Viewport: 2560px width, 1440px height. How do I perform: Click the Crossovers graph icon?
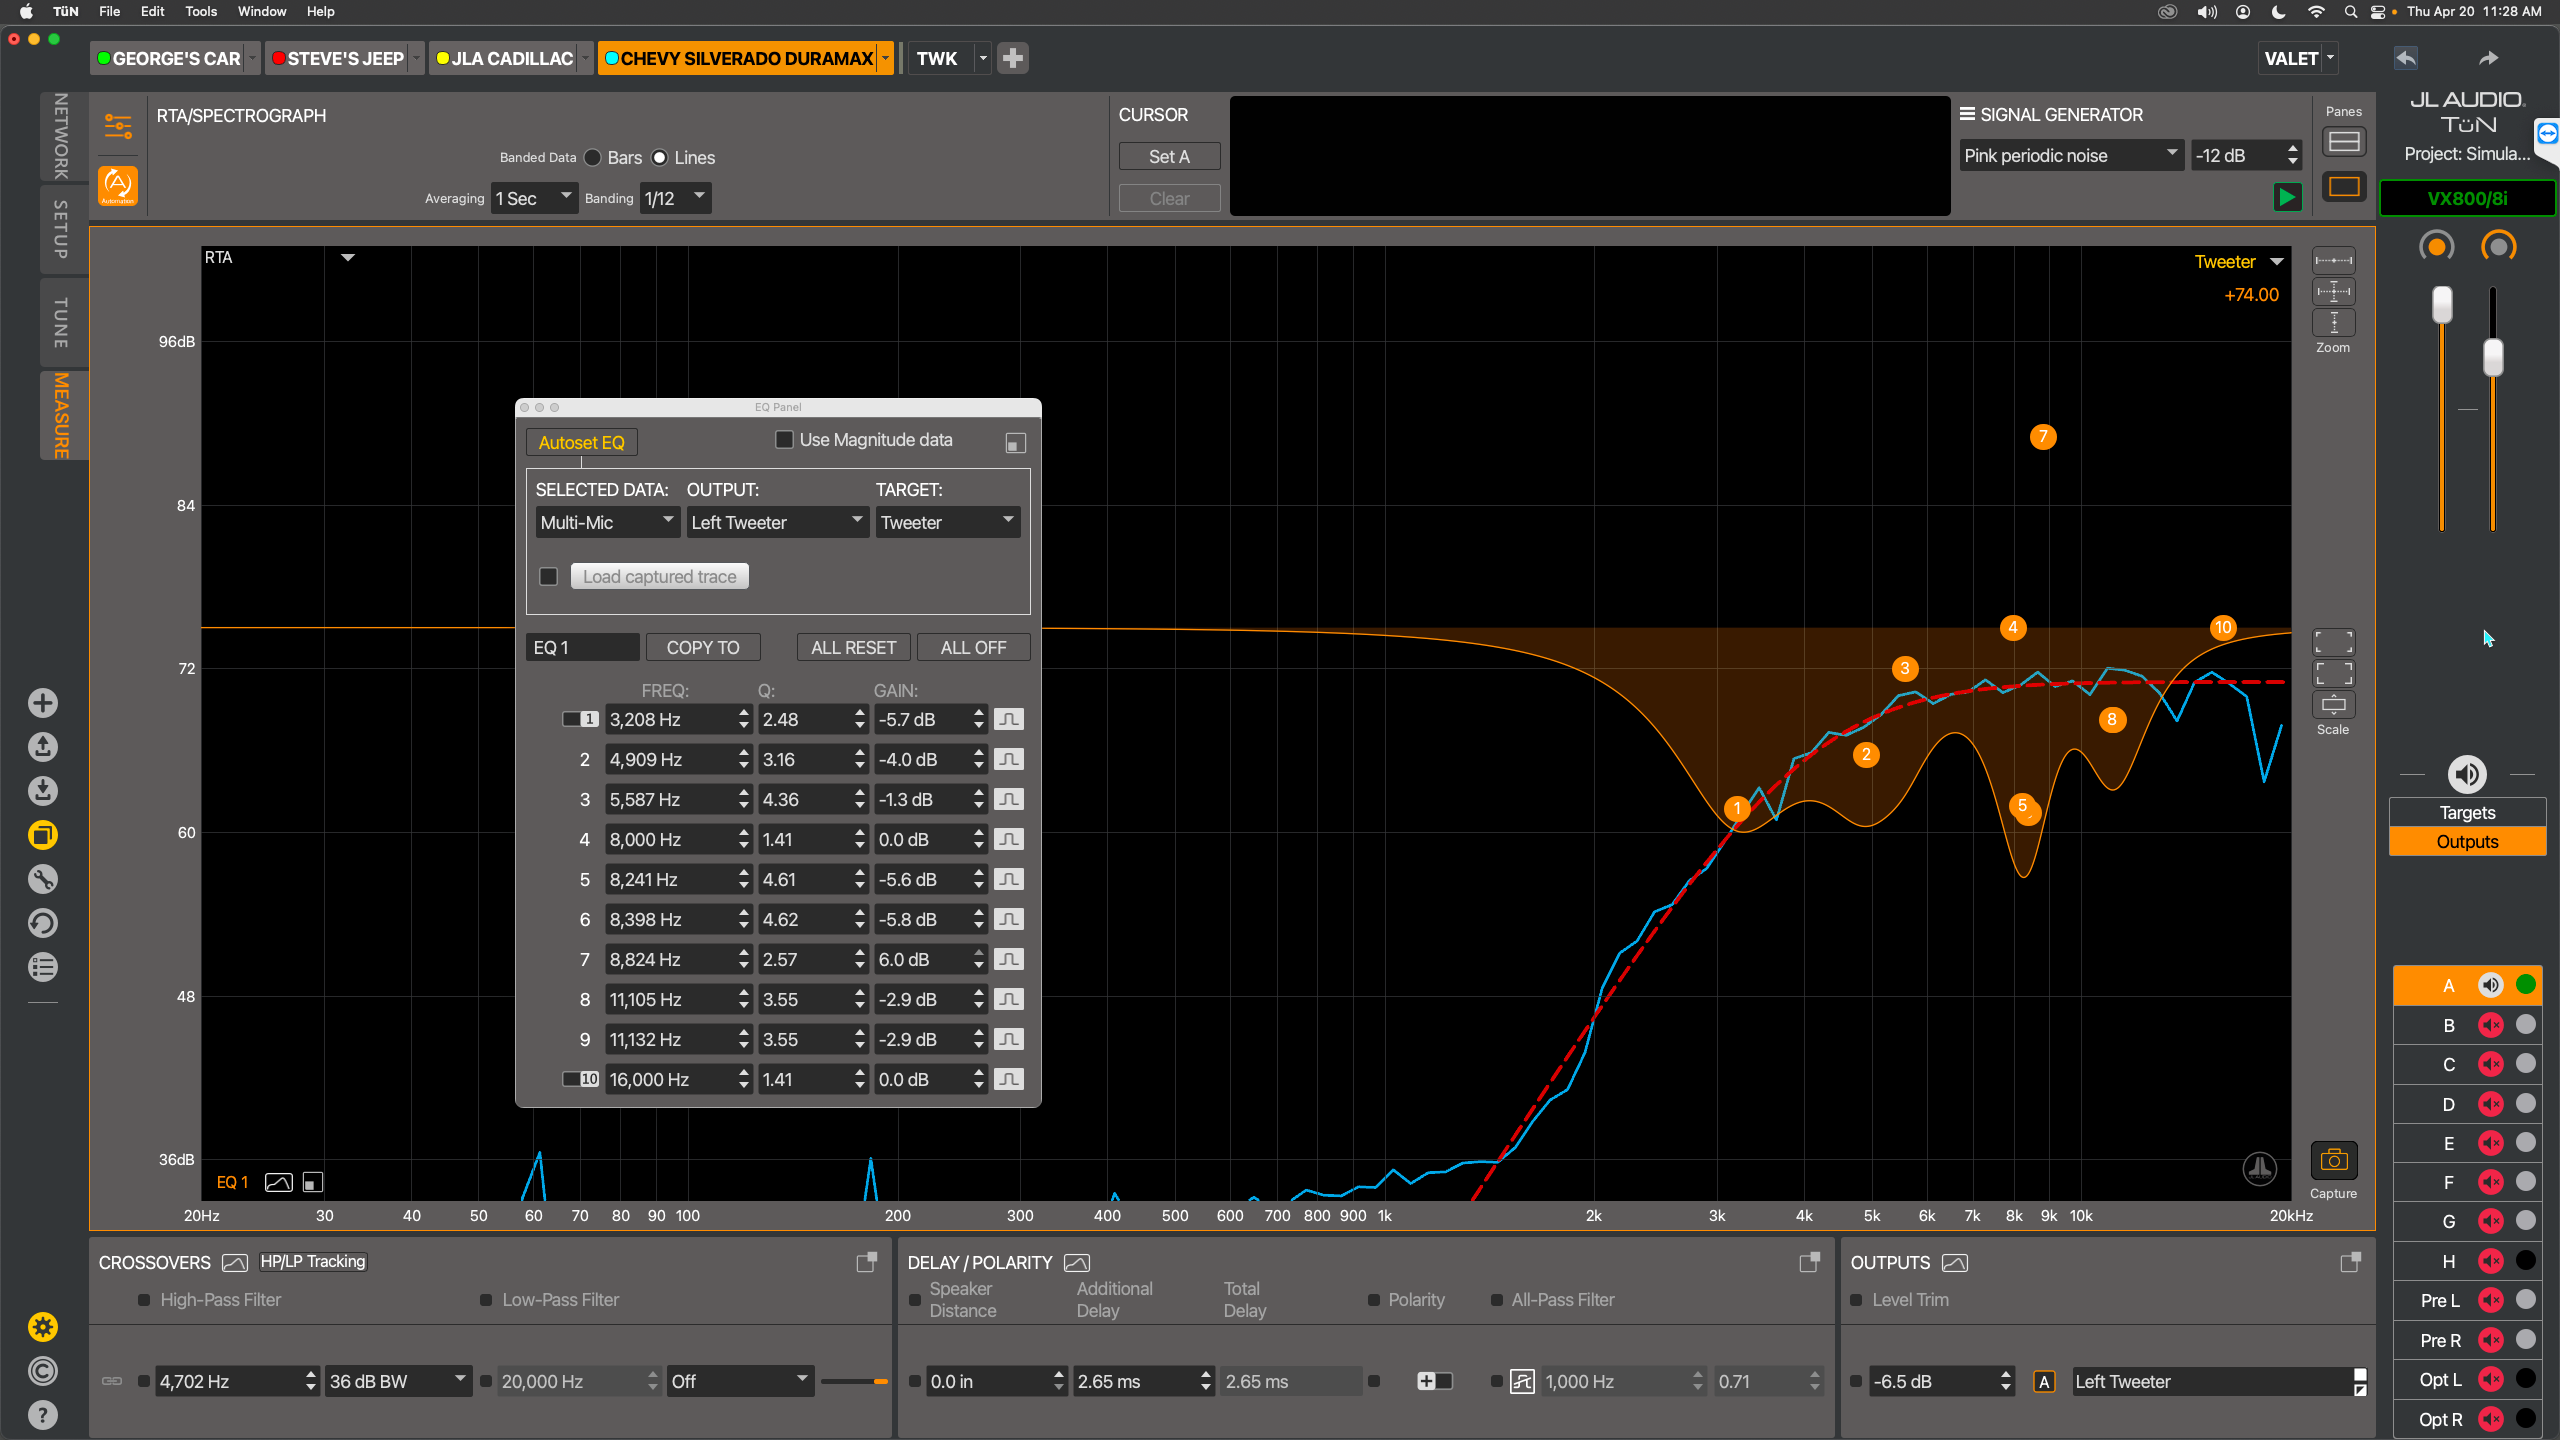point(234,1262)
